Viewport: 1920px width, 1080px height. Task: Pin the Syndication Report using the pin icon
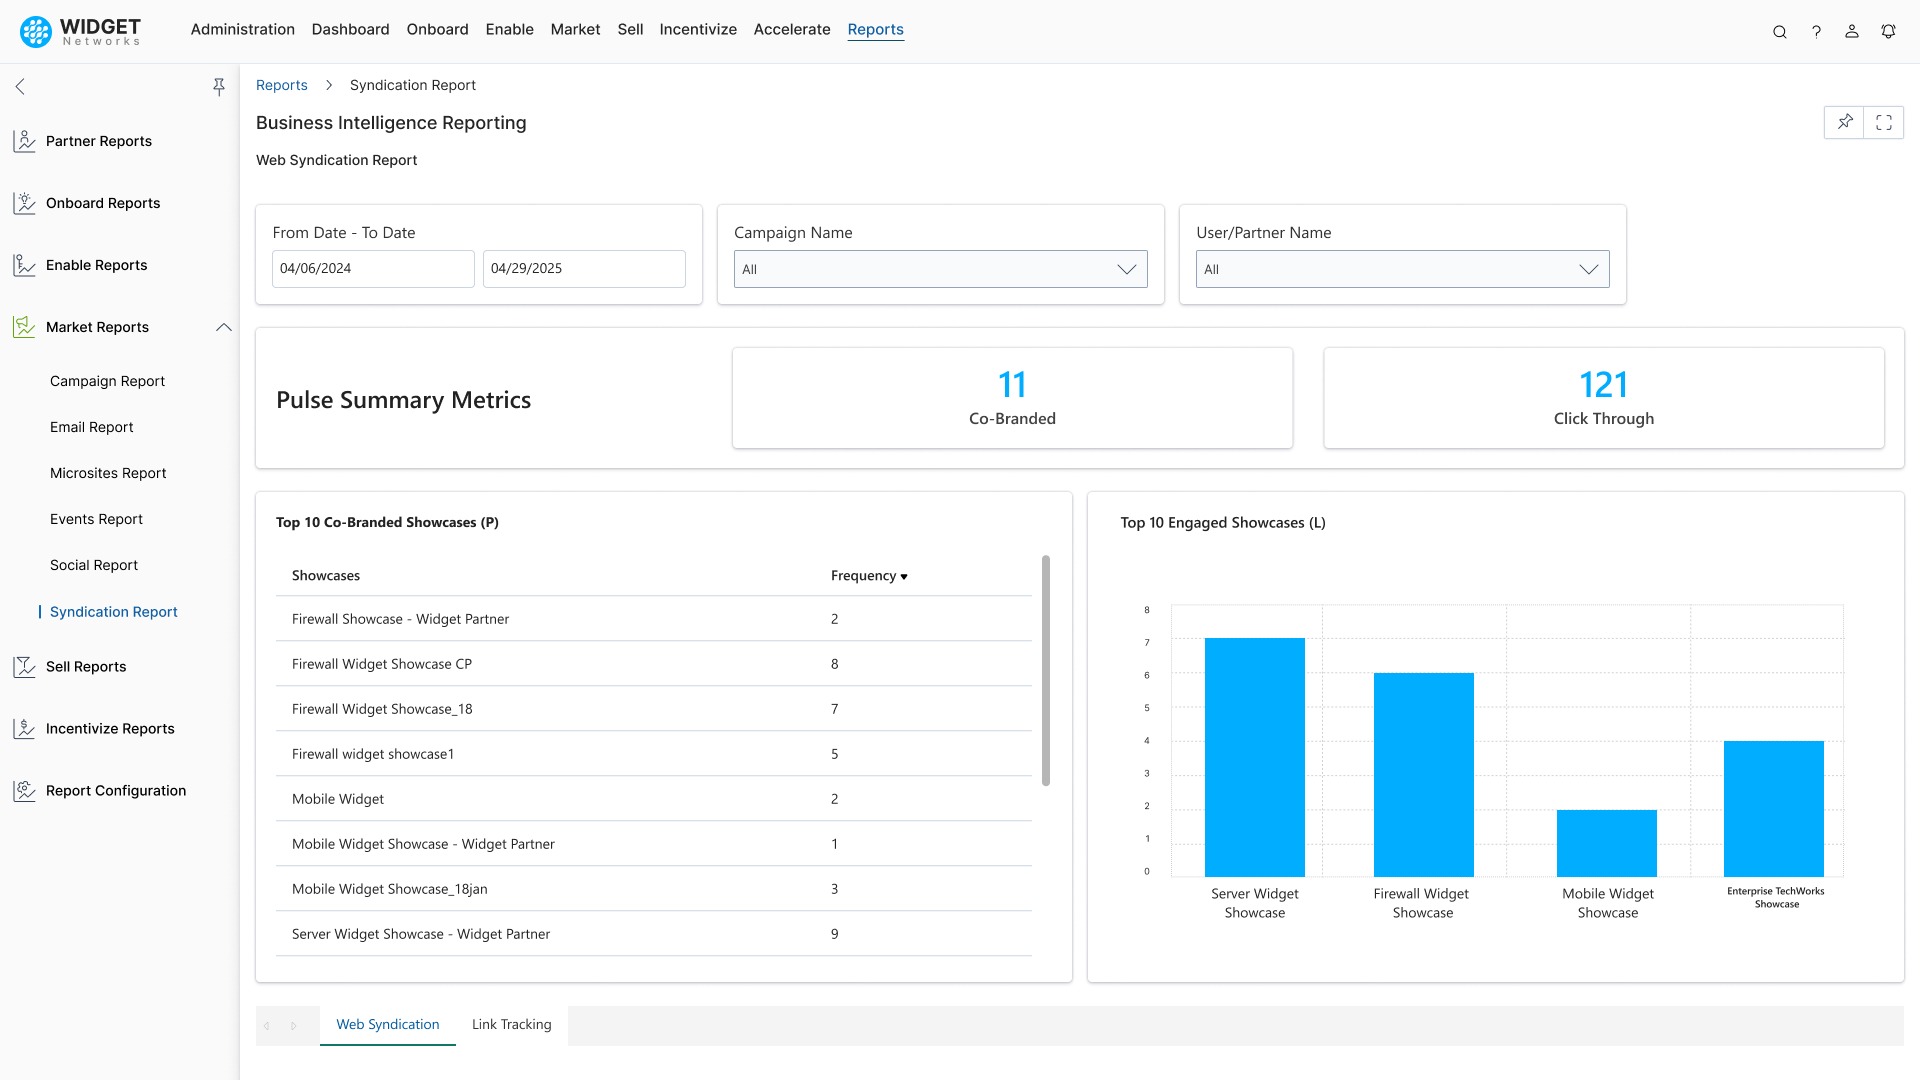coord(1845,122)
